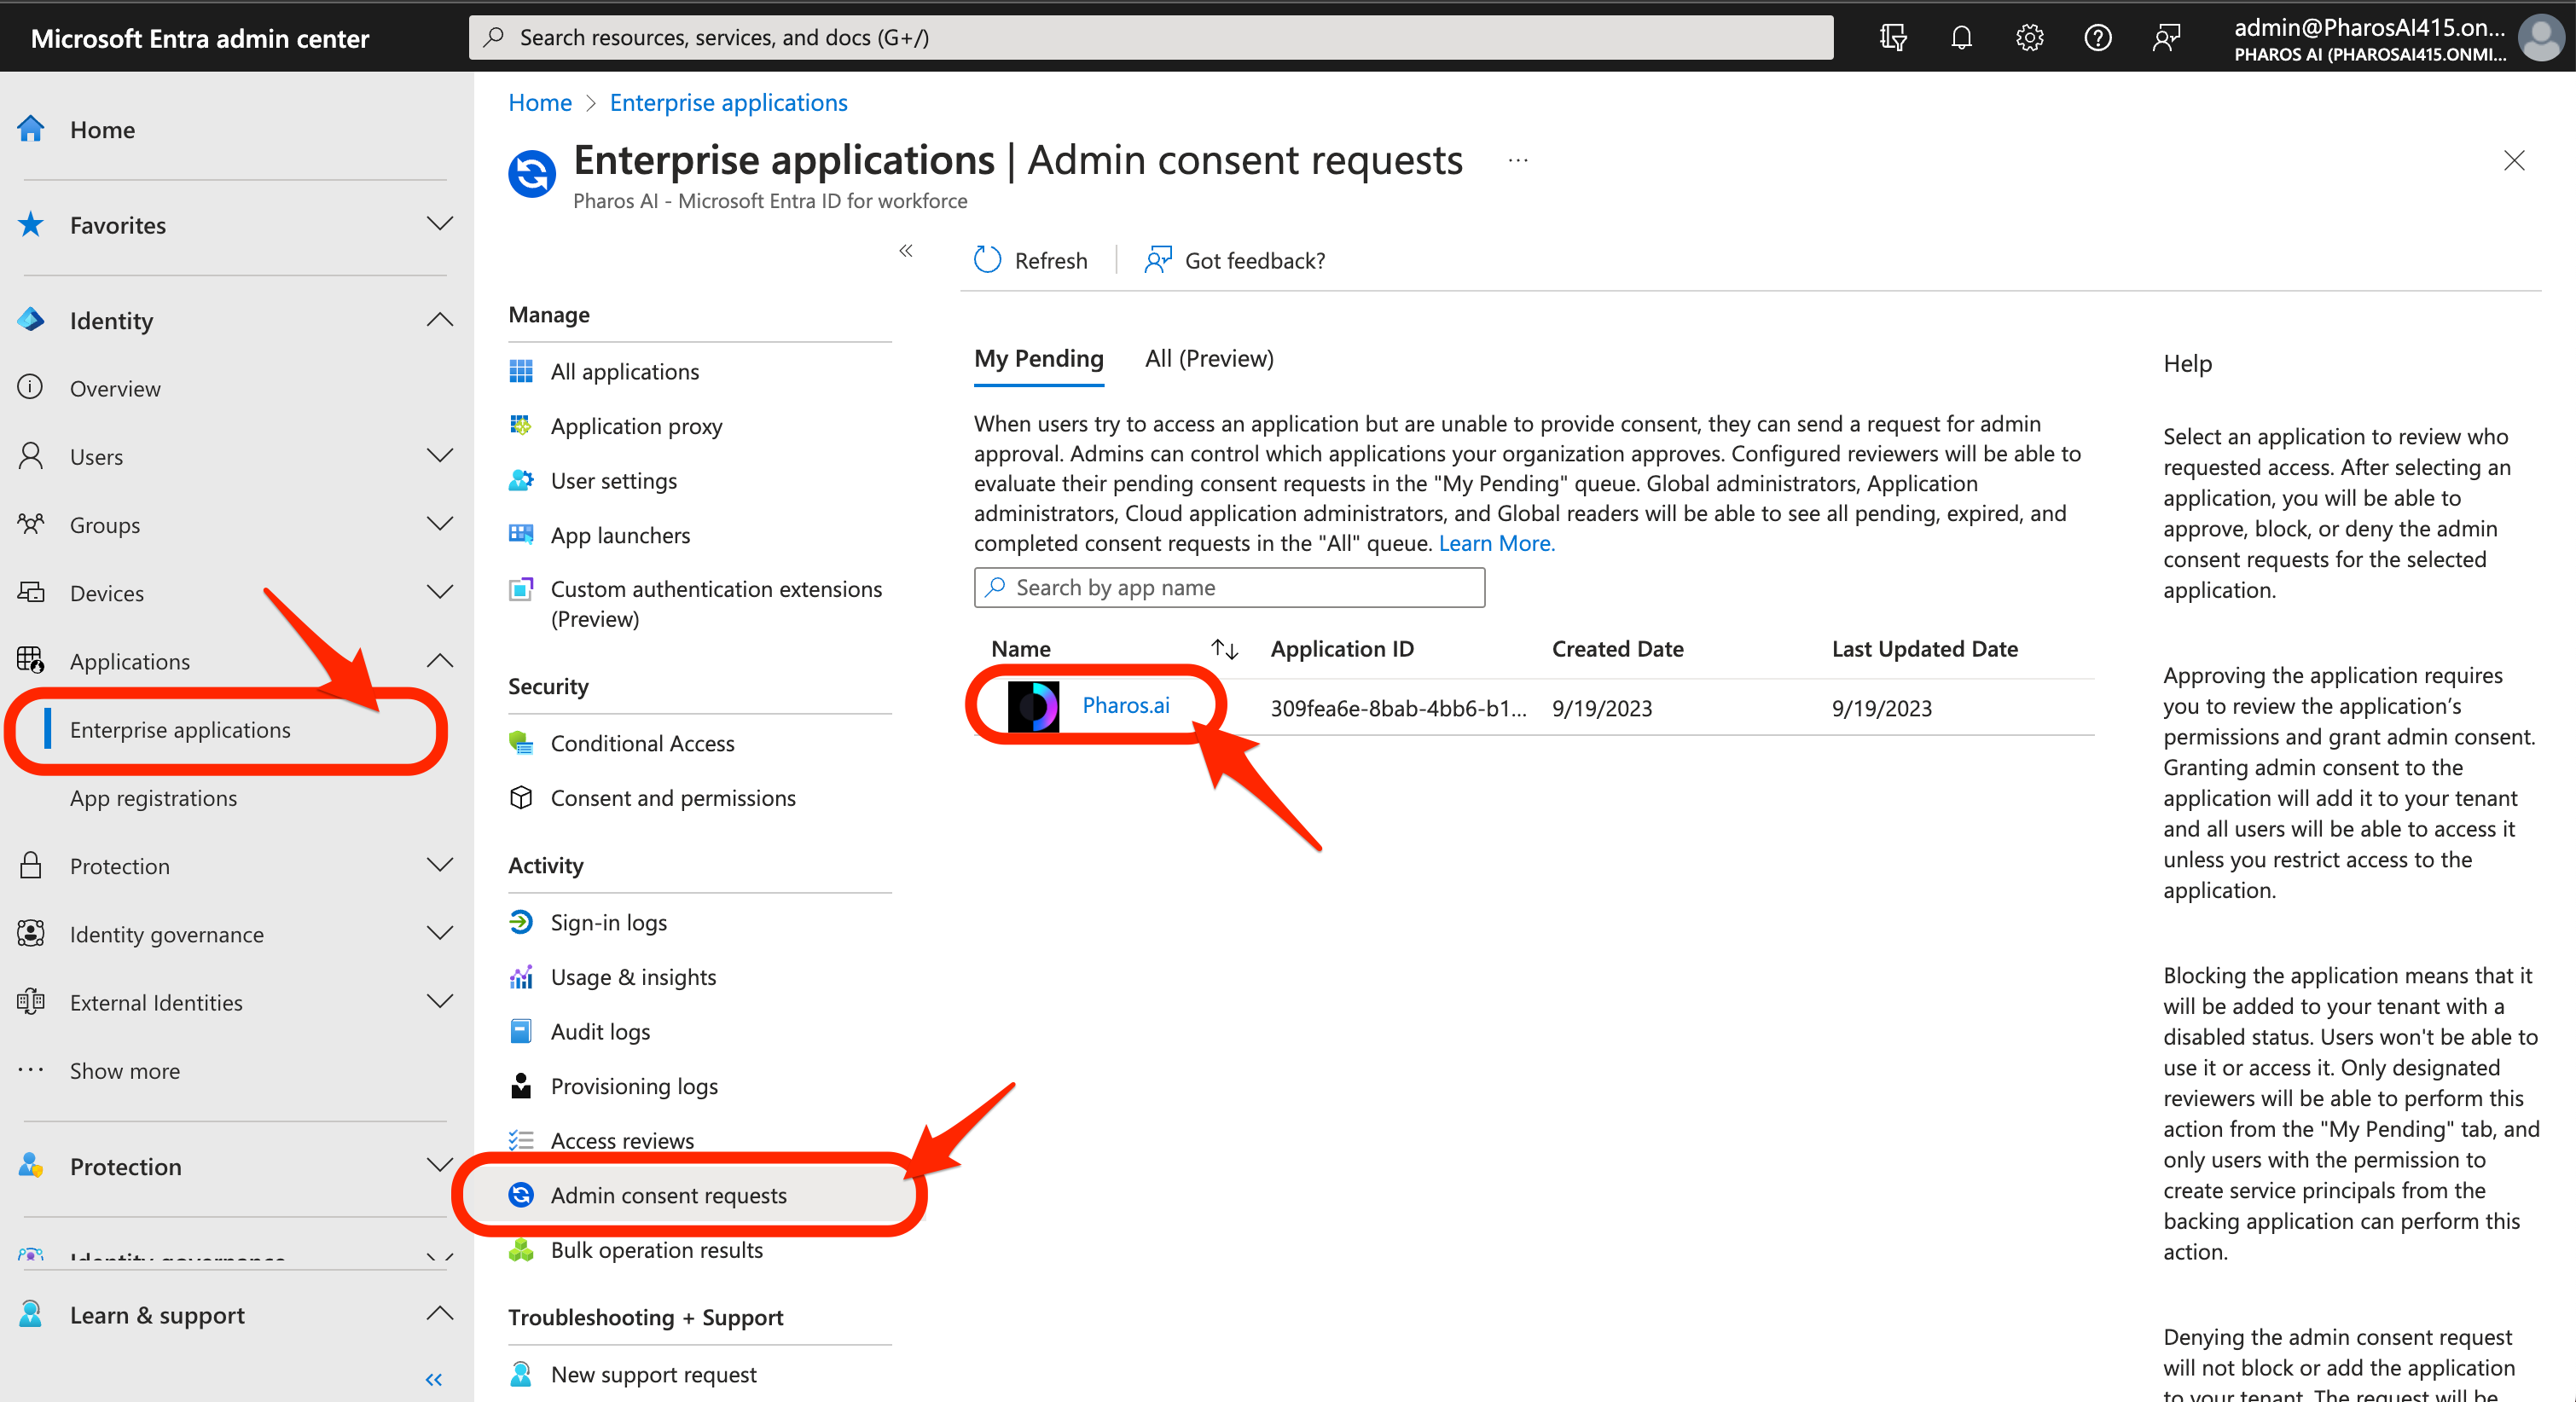Click the Learn More link
The width and height of the screenshot is (2576, 1402).
click(1496, 543)
